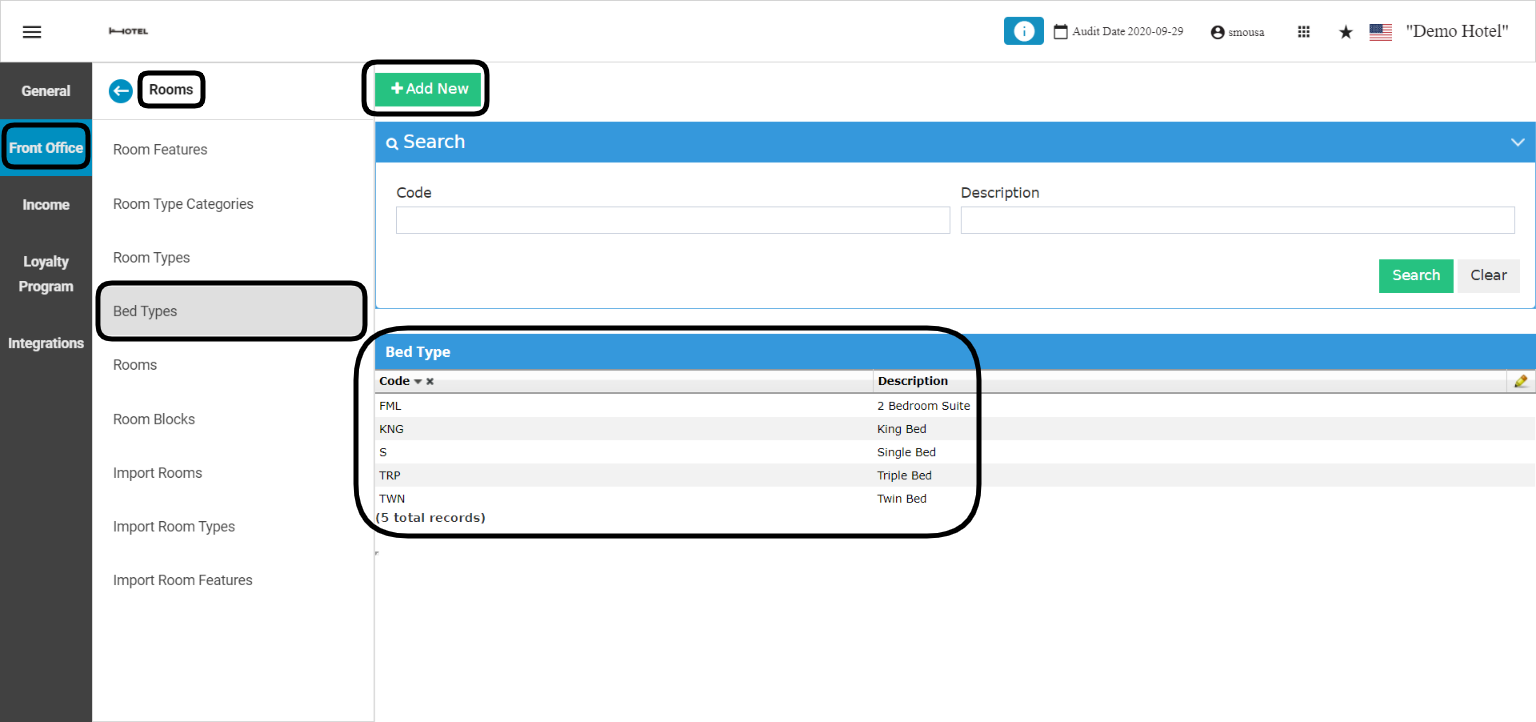Click the pencil edit icon in table header

[1521, 381]
